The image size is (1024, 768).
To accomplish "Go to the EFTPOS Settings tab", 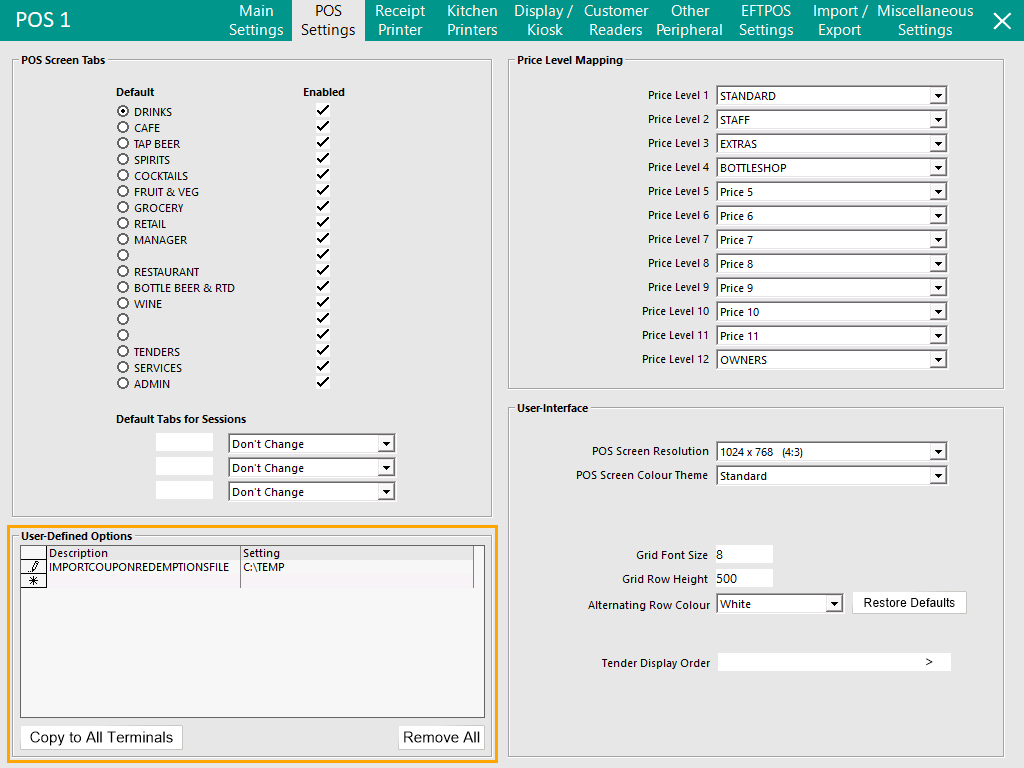I will (766, 21).
